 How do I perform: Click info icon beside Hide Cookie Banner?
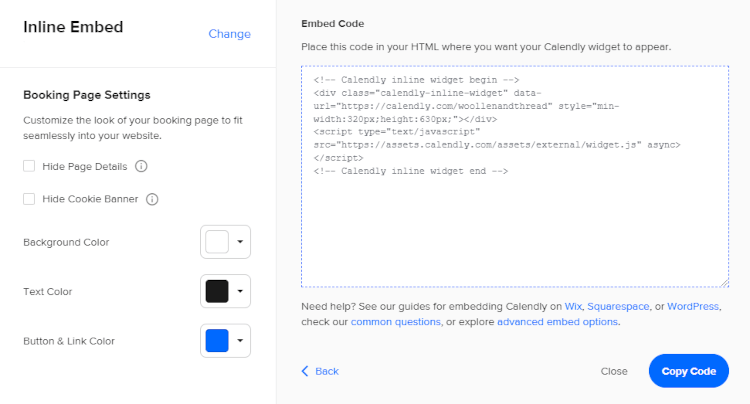[152, 199]
